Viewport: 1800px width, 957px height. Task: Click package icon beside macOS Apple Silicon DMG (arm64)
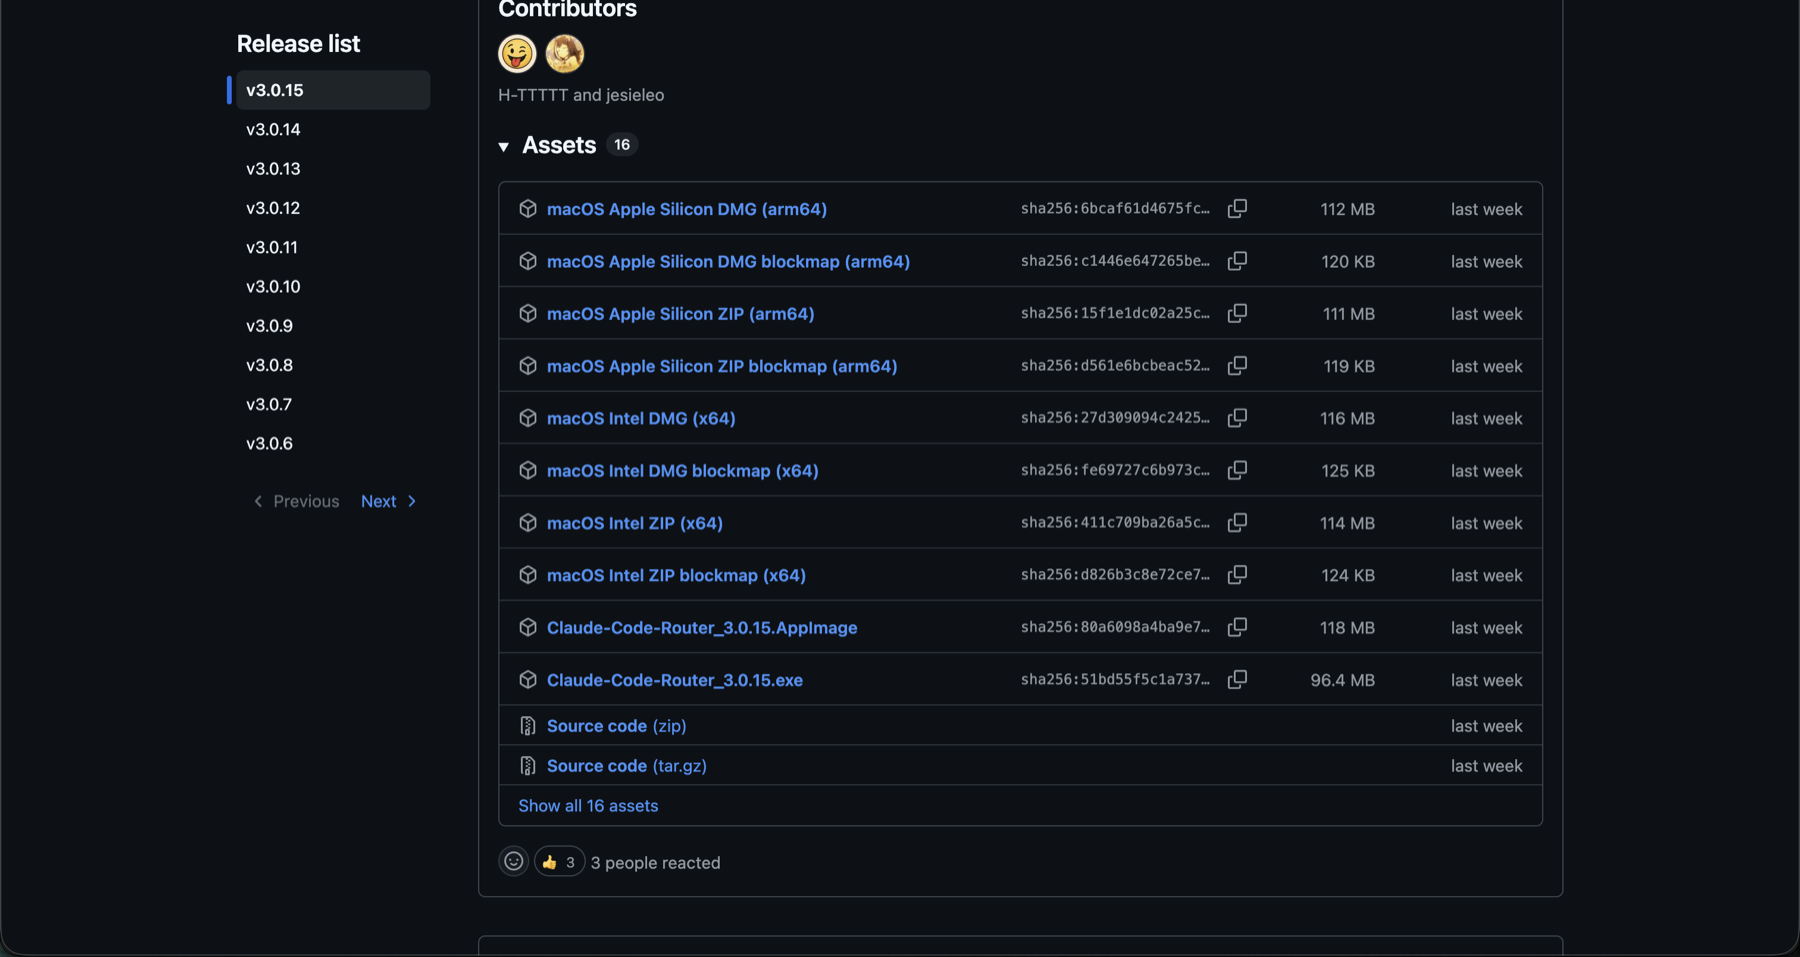[528, 208]
